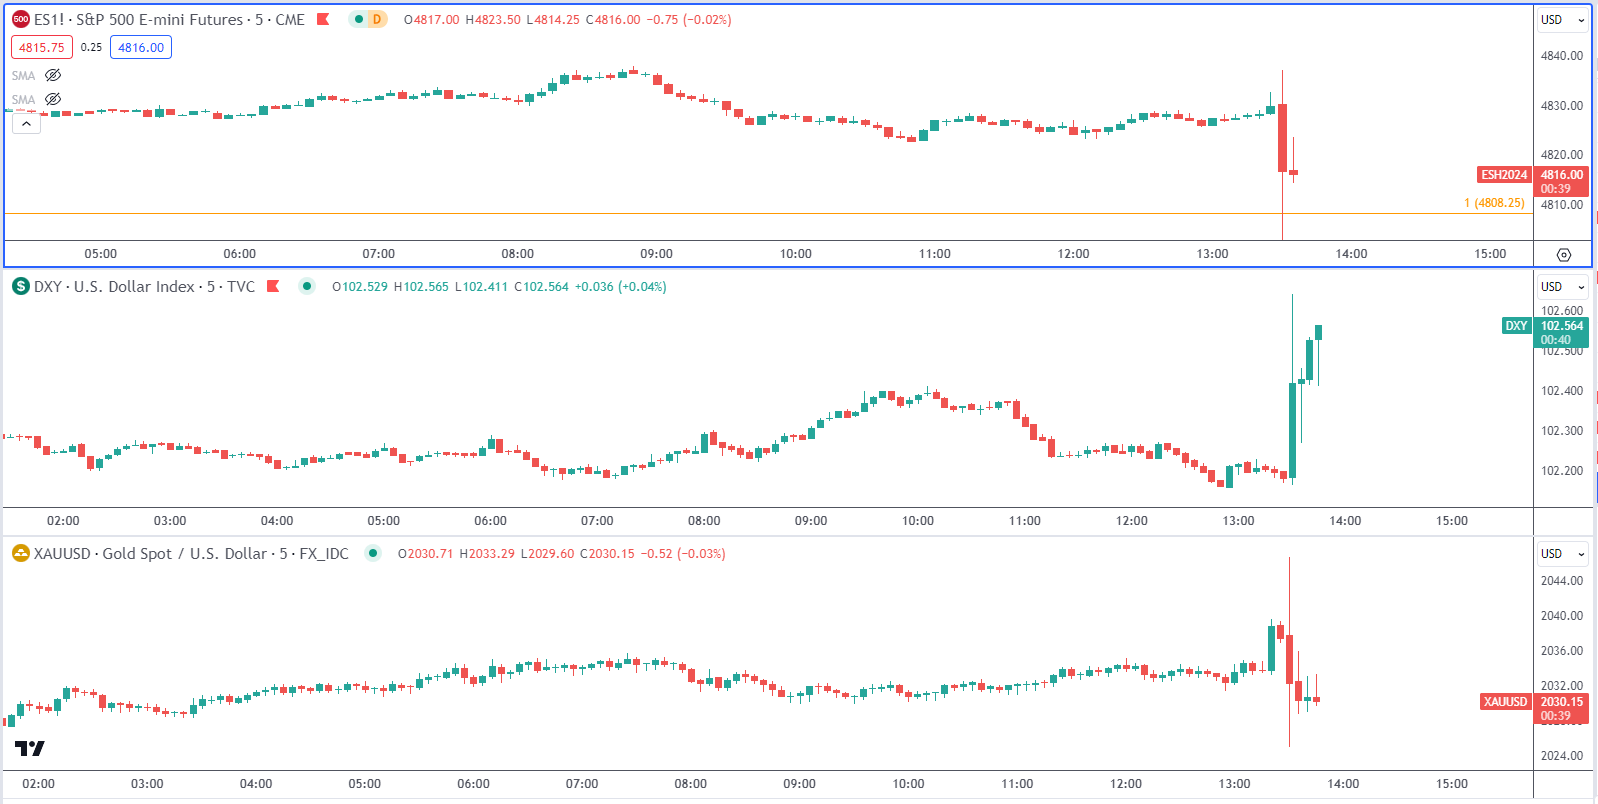Screen dimensions: 1598x804
Task: Click the 102.200 DXY price axis label
Action: [1561, 471]
